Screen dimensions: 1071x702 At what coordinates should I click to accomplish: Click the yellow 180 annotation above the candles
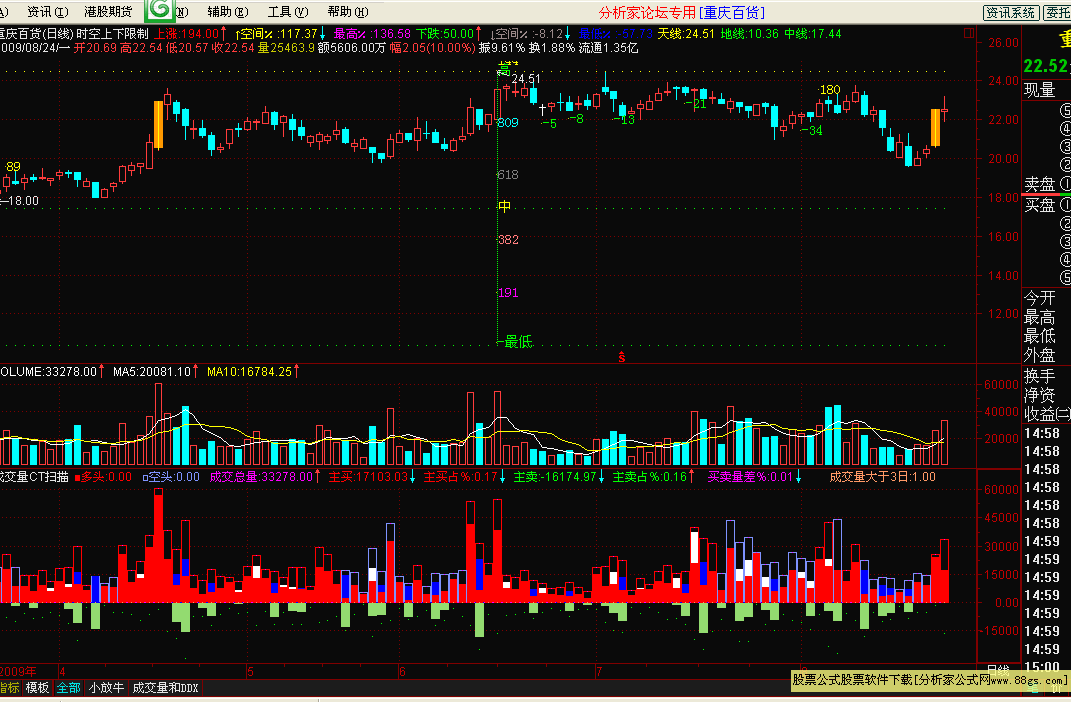click(830, 89)
